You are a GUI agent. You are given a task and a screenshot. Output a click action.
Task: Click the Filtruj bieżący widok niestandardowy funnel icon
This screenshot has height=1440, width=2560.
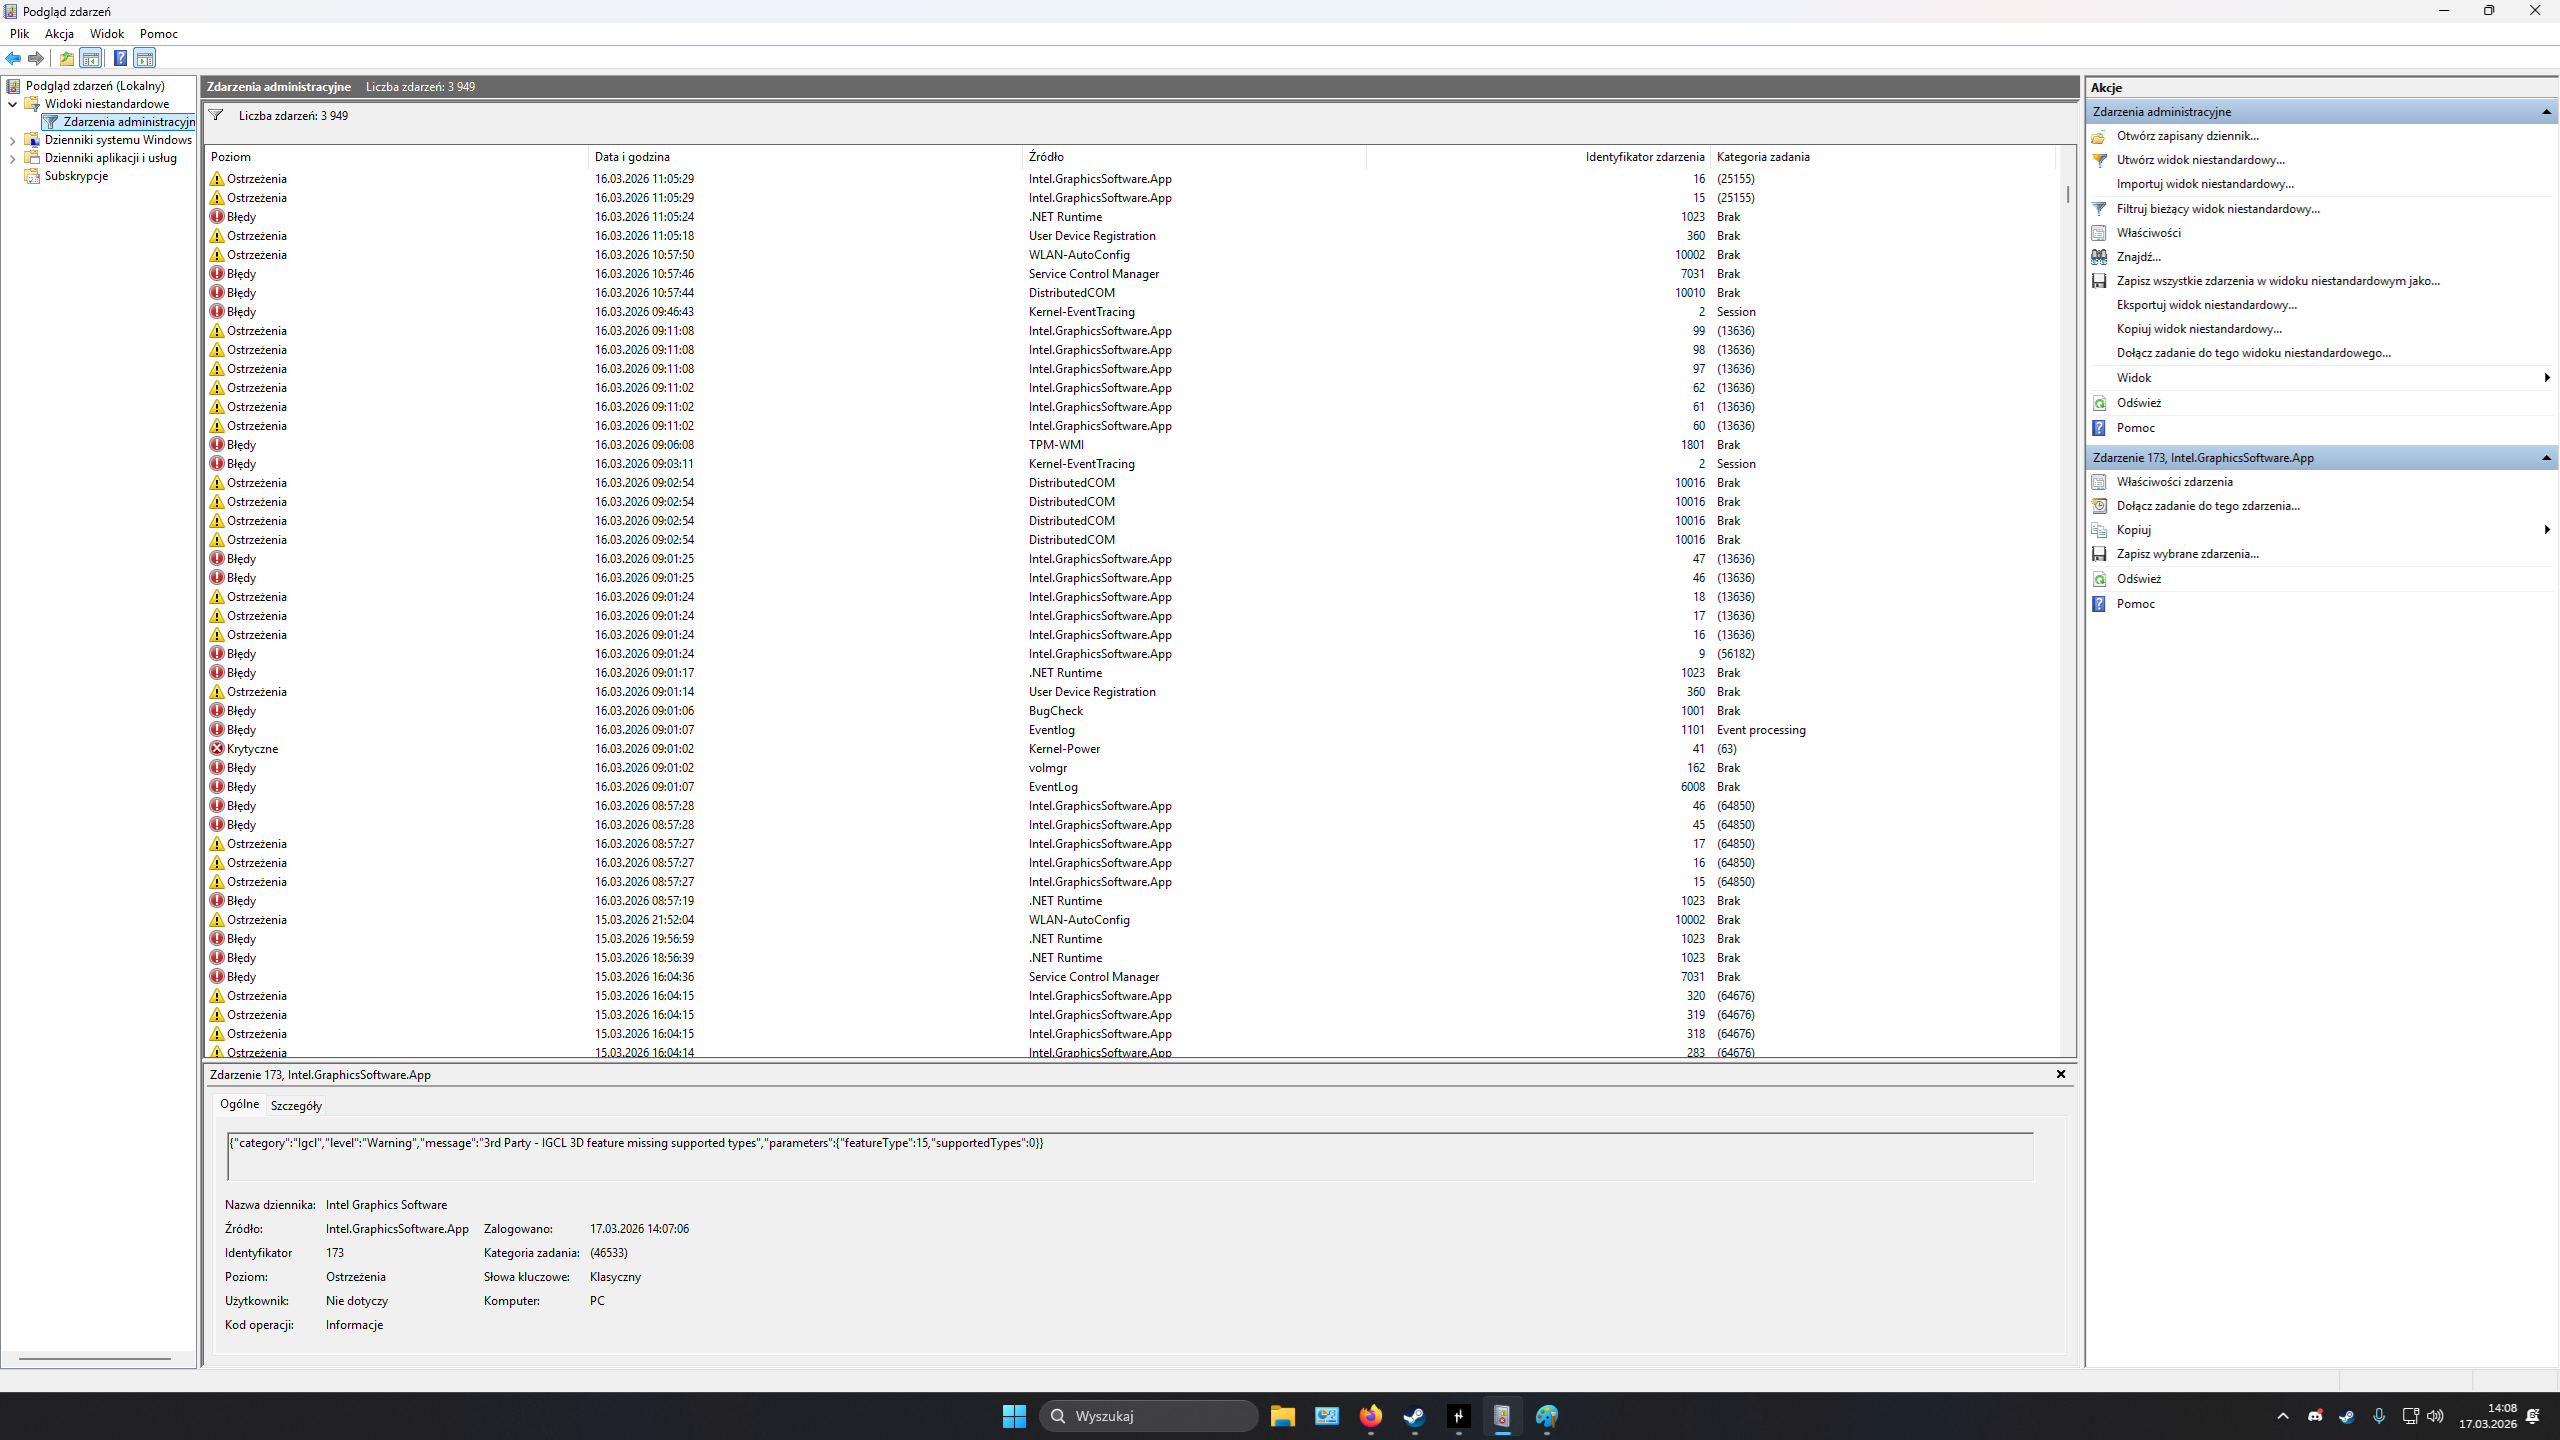[2099, 209]
